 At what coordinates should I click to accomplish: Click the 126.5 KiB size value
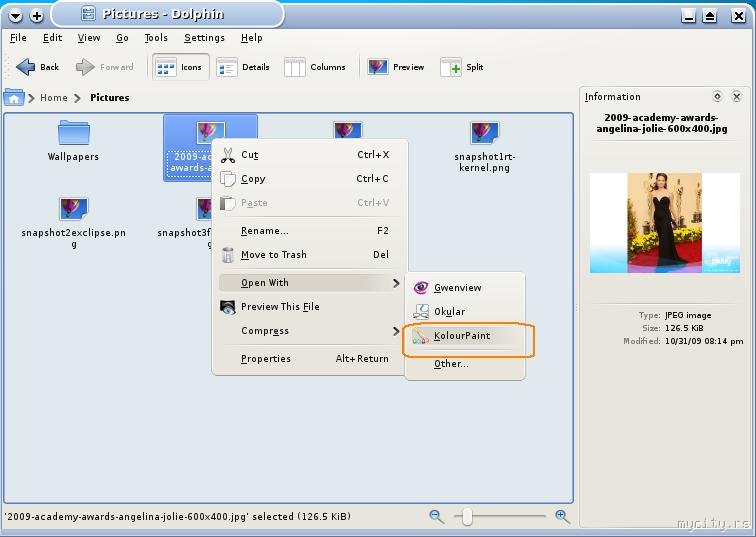click(684, 328)
